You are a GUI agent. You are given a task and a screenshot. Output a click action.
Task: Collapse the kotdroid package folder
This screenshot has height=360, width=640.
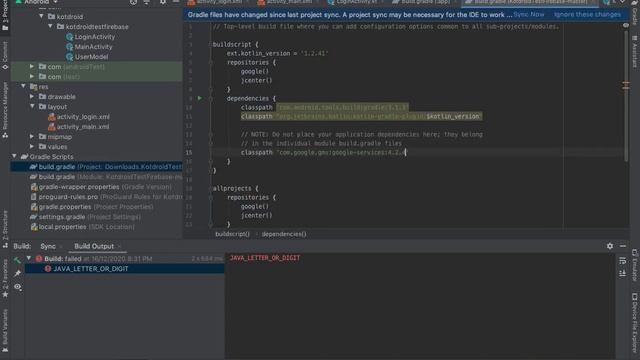(42, 17)
